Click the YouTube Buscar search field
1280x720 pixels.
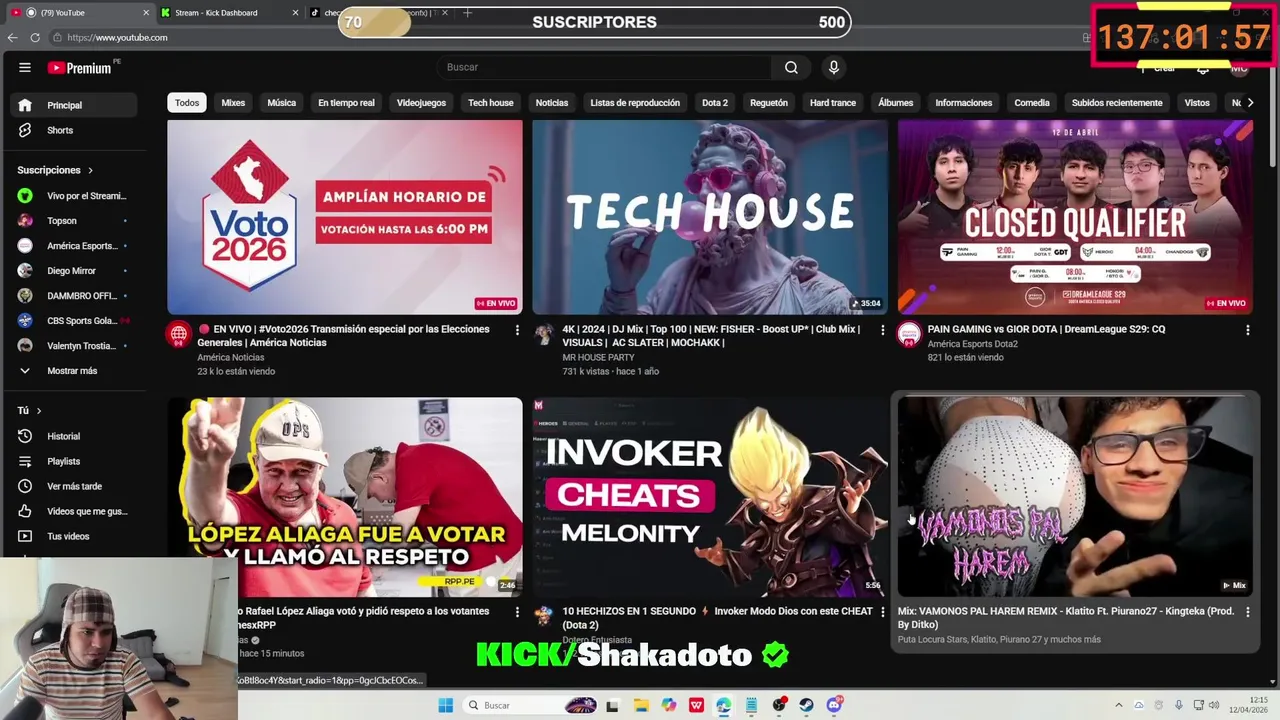[603, 67]
